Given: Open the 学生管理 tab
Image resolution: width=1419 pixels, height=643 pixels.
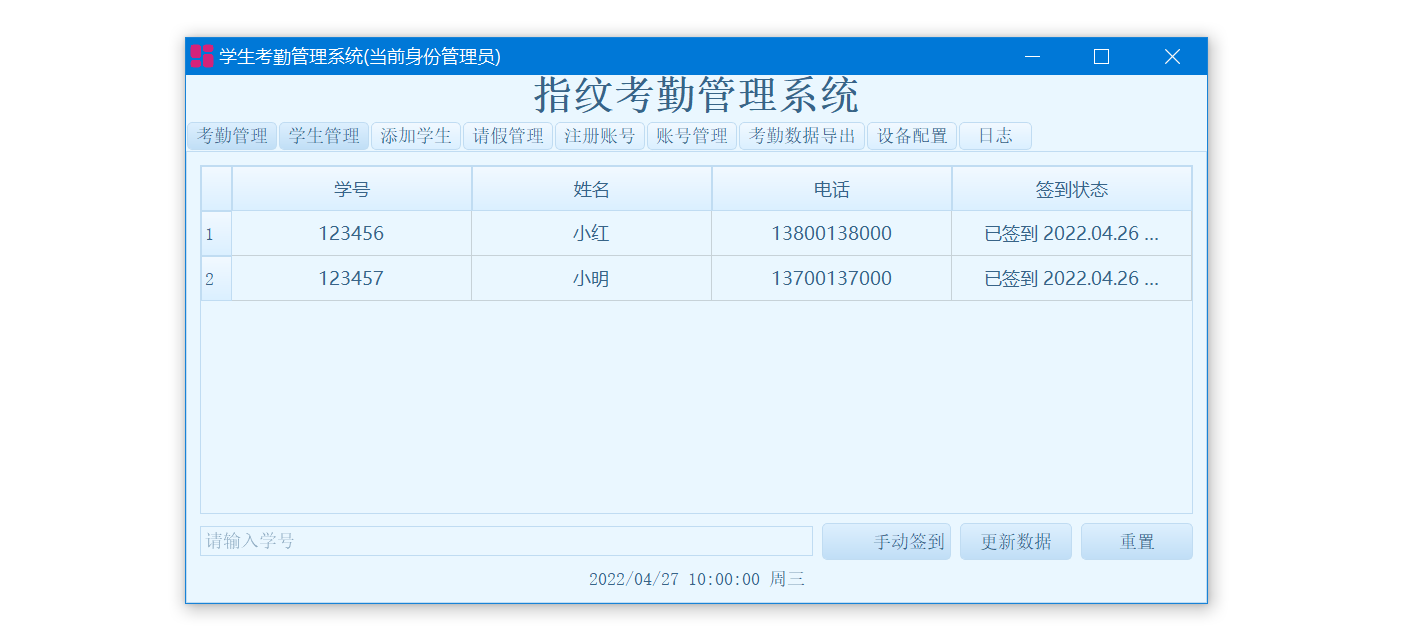Looking at the screenshot, I should point(324,136).
